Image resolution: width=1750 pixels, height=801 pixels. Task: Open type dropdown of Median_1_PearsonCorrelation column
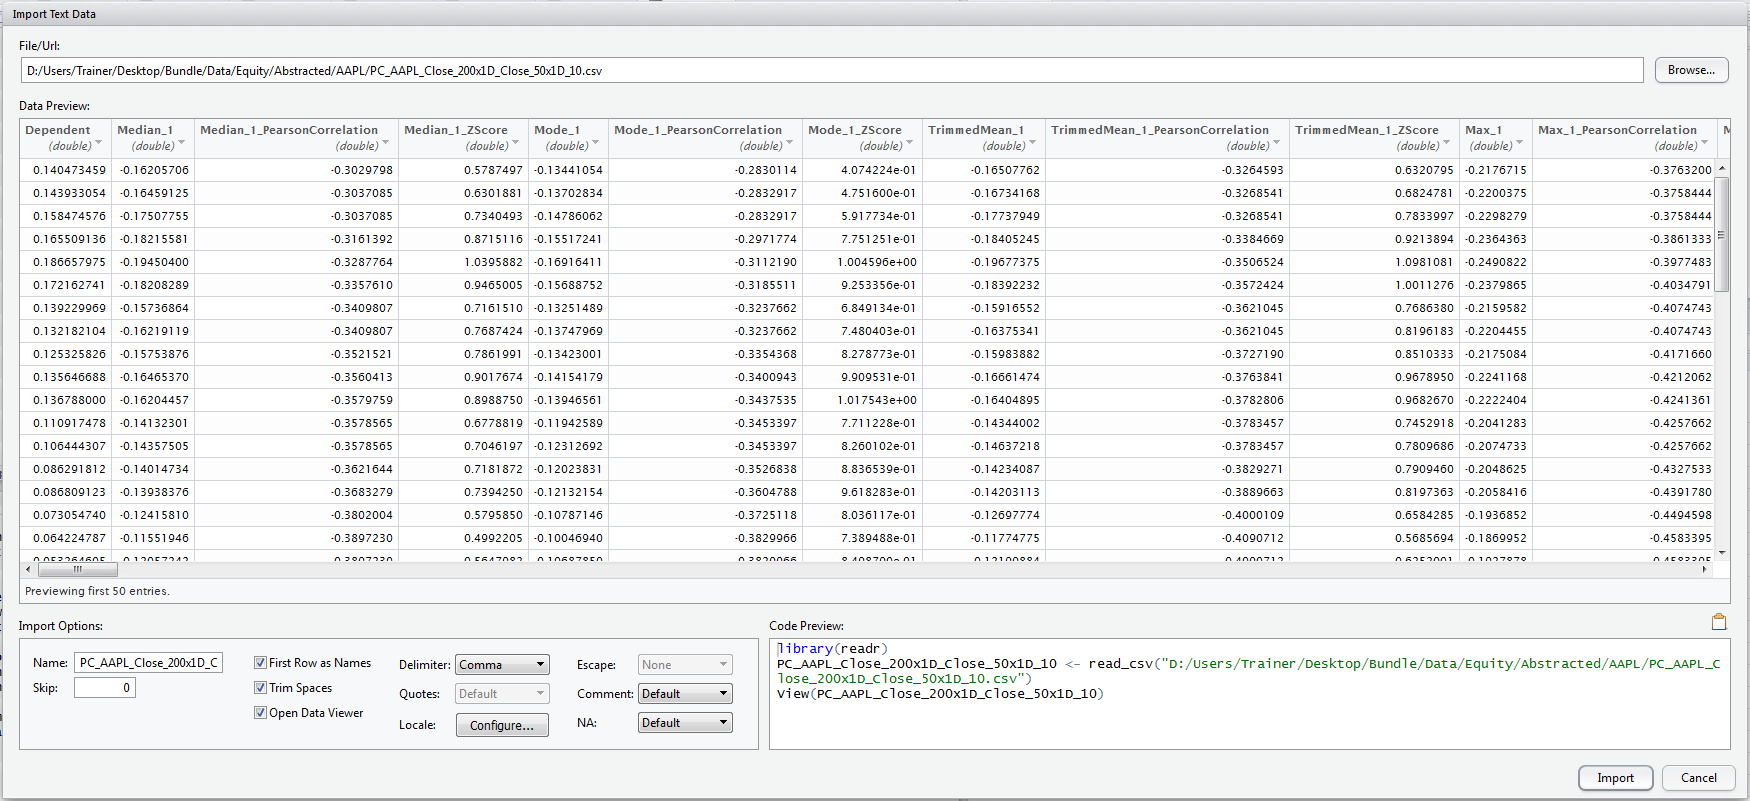[385, 144]
